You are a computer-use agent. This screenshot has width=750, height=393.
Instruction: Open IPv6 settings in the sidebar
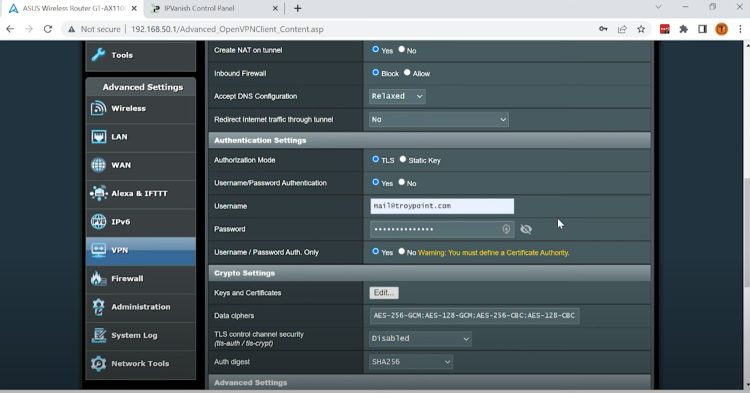[x=141, y=222]
